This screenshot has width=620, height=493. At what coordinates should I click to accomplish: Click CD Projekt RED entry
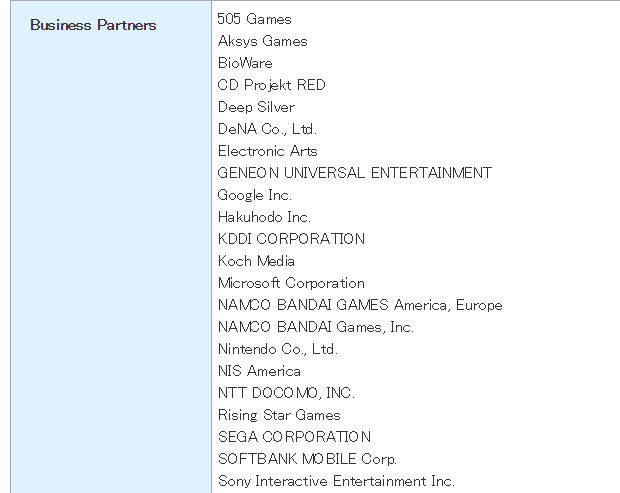point(272,85)
